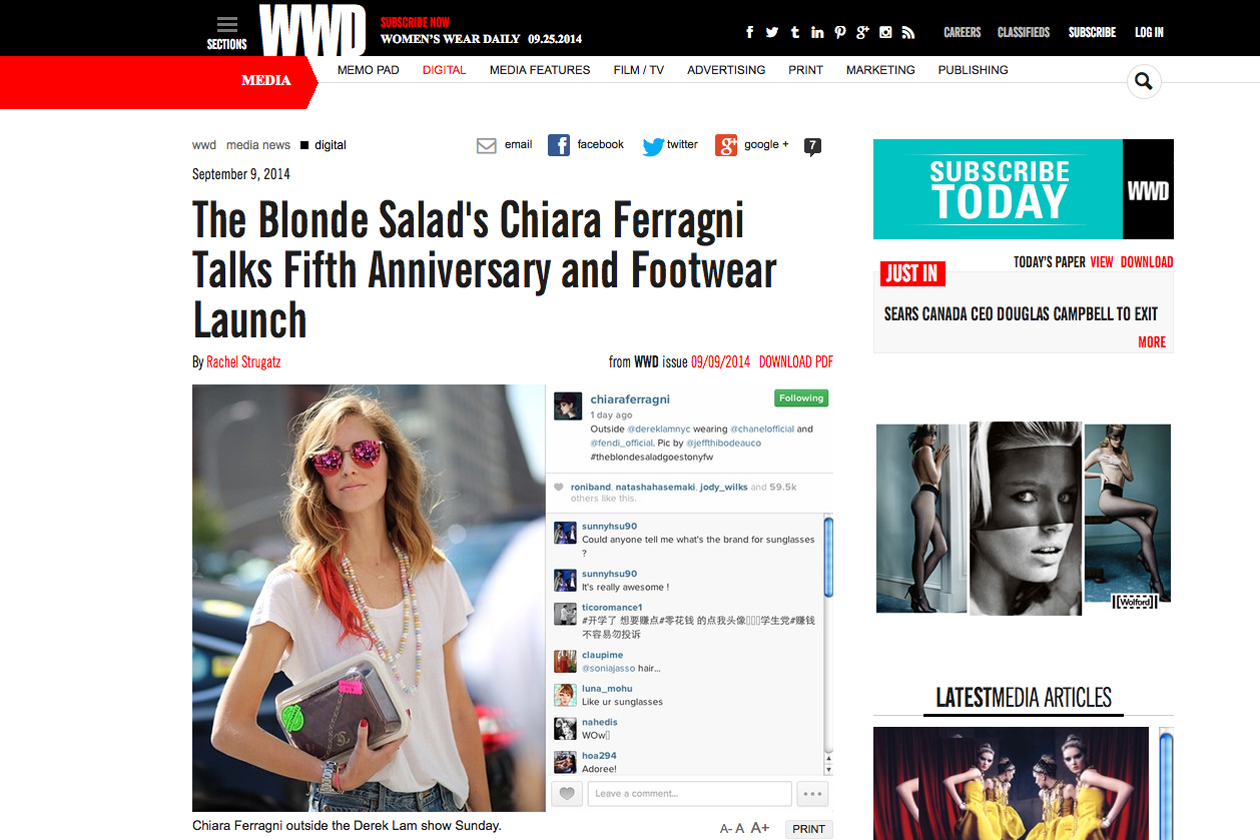Click the Chiara Ferragni street photo

click(x=369, y=598)
